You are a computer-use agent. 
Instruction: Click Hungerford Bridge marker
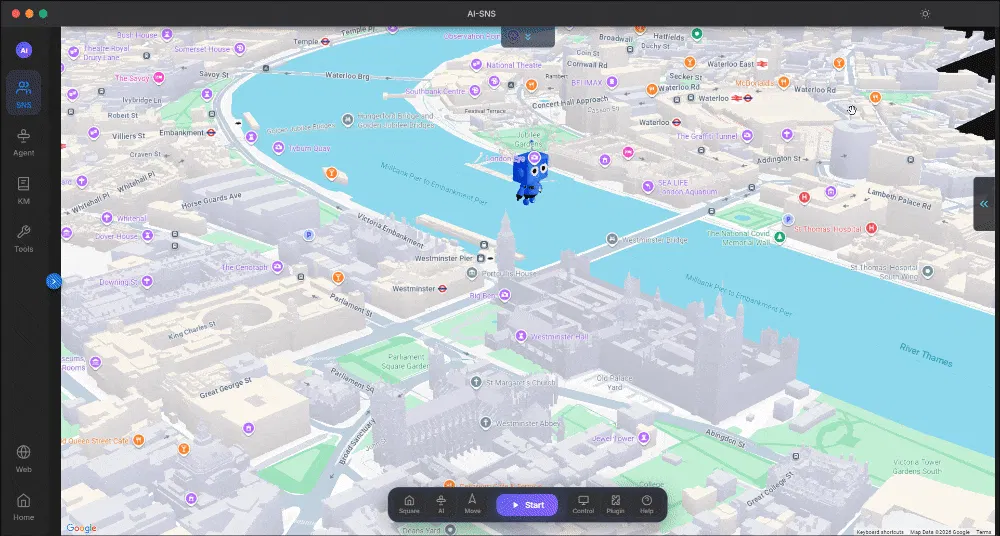pyautogui.click(x=348, y=119)
